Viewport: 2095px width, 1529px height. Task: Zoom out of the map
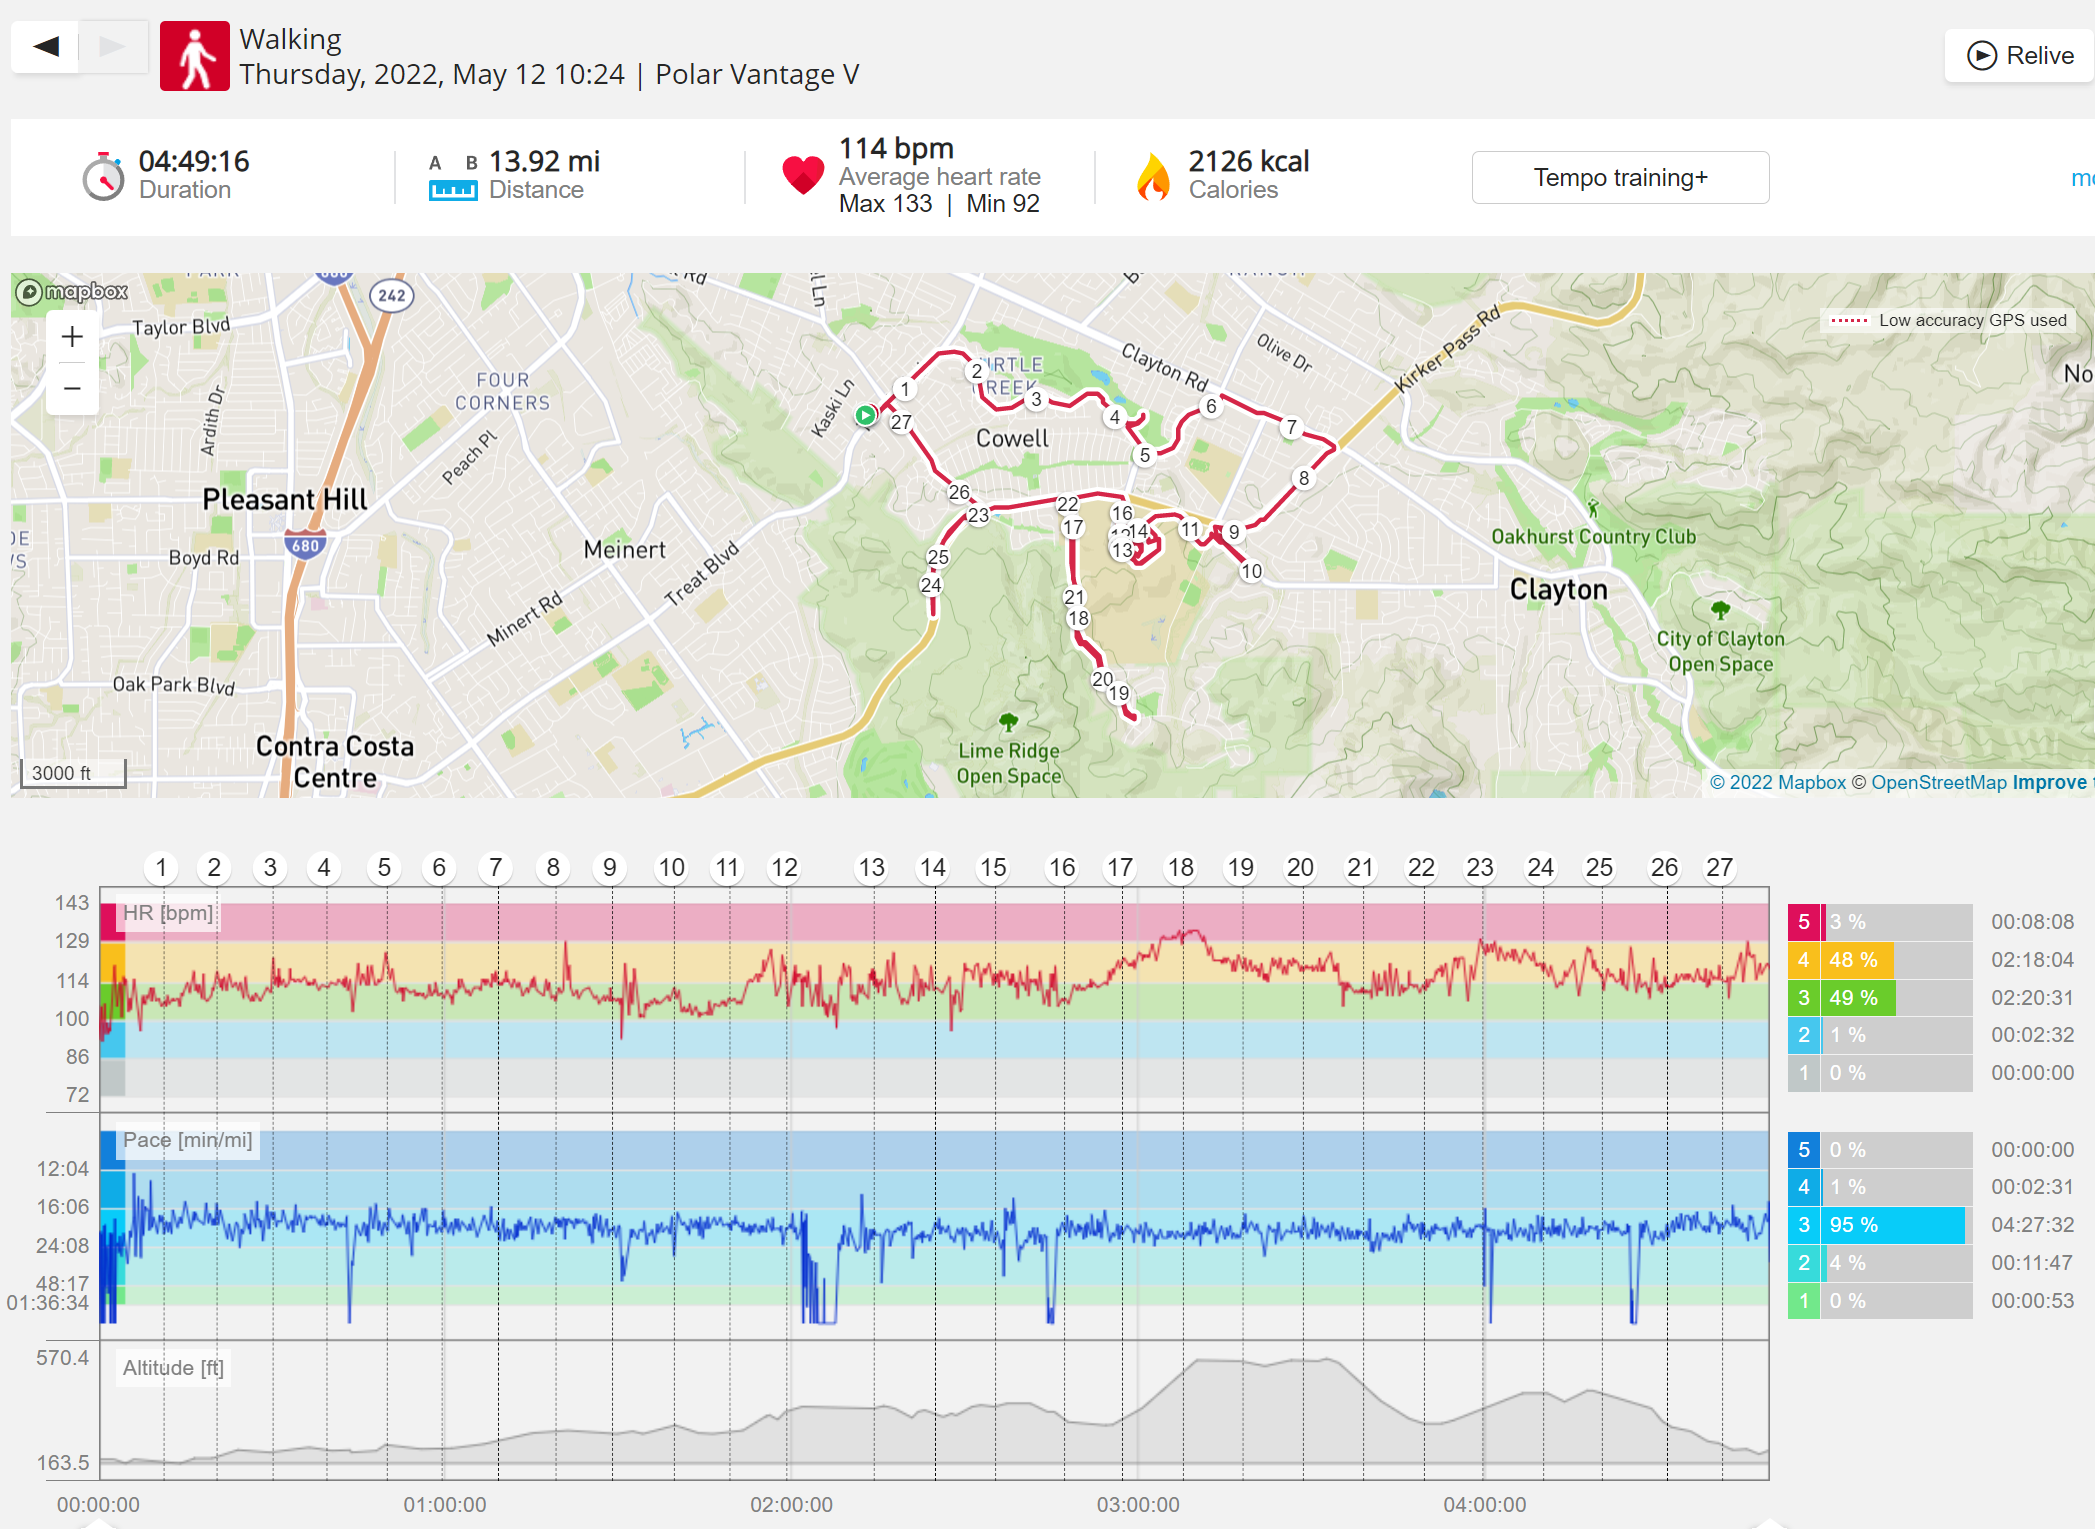pos(72,388)
